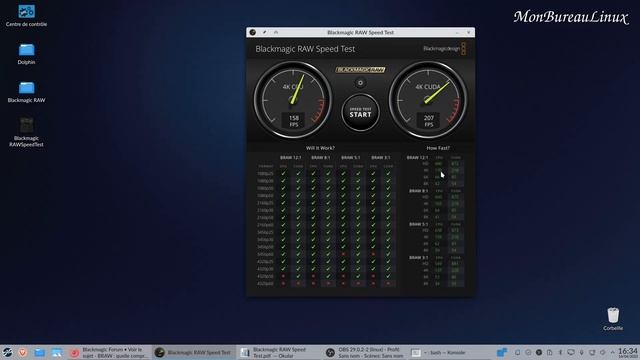
Task: Expand hidden system tray icons arrow
Action: pyautogui.click(x=612, y=352)
